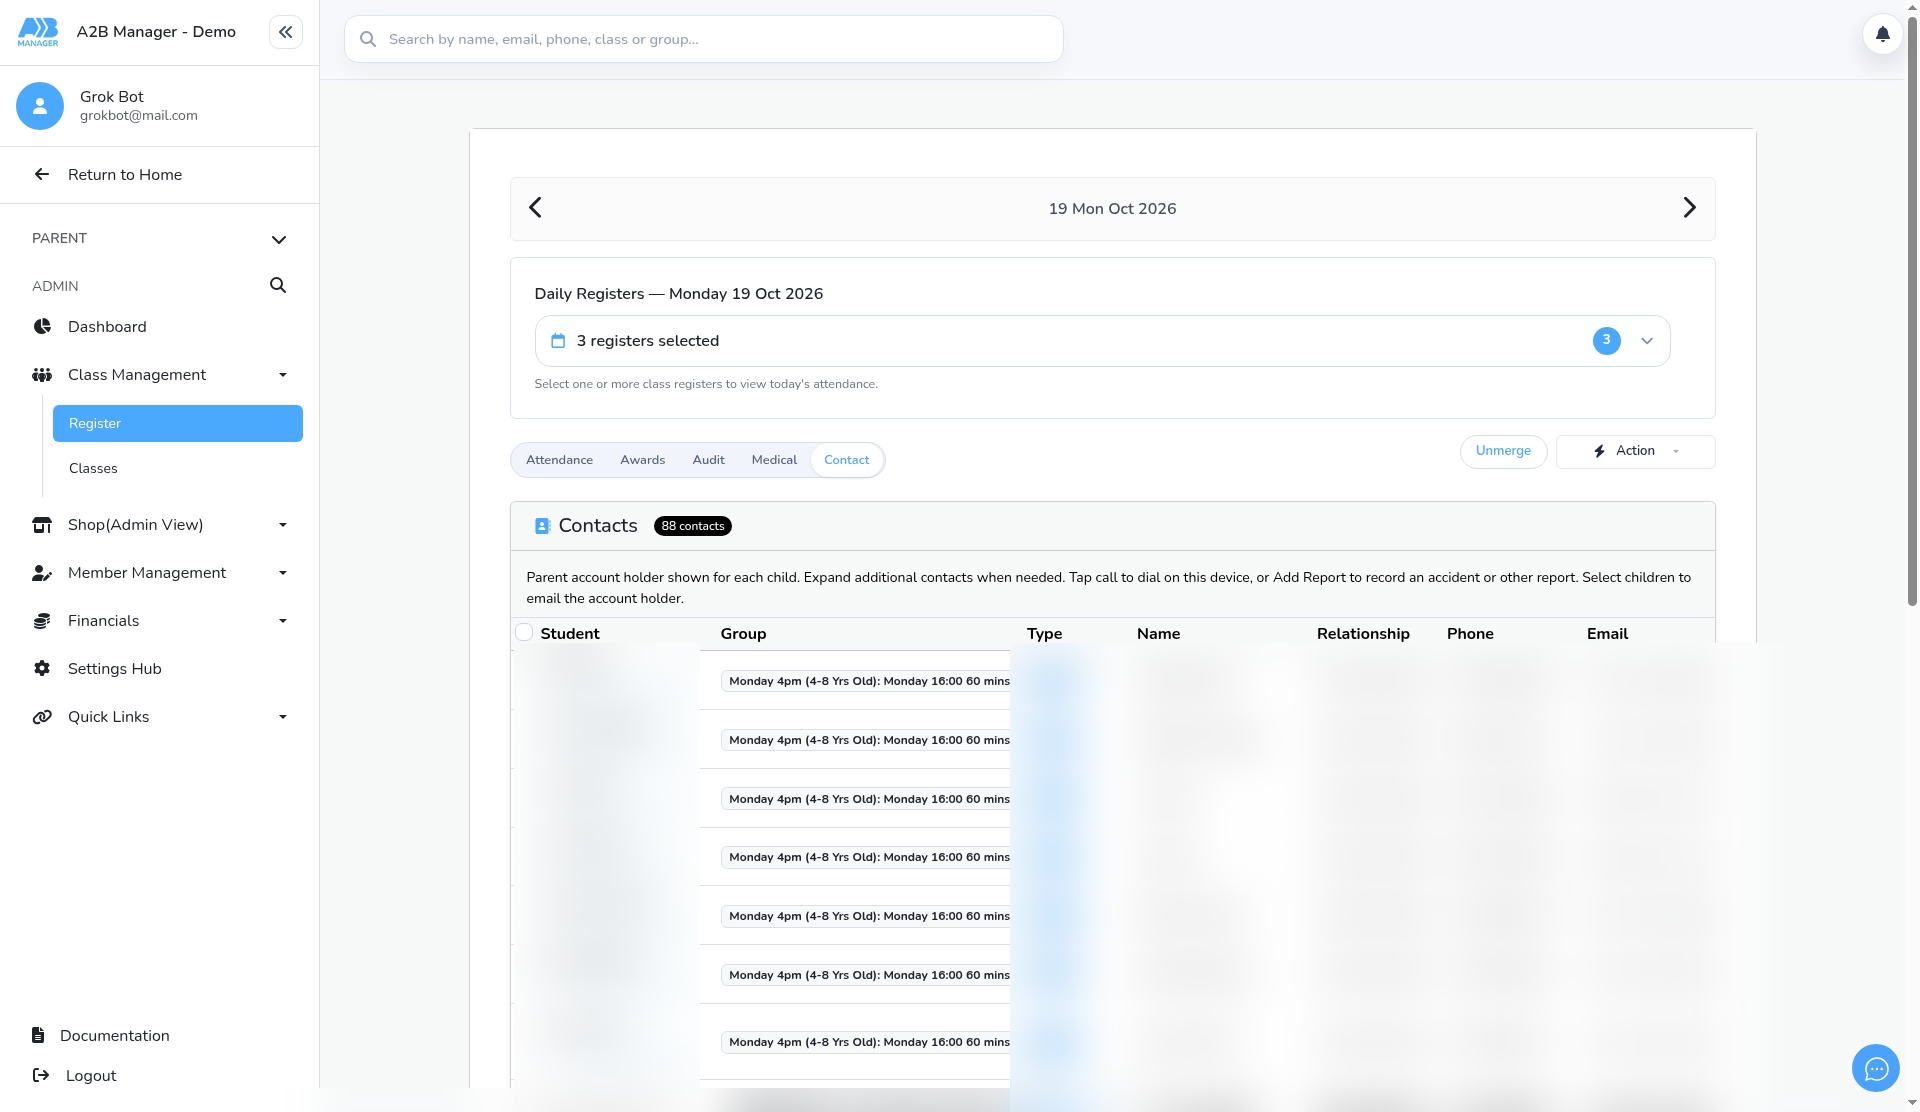Click grokbot@mail.com email text
Screen dimensions: 1920x1112
(139, 115)
